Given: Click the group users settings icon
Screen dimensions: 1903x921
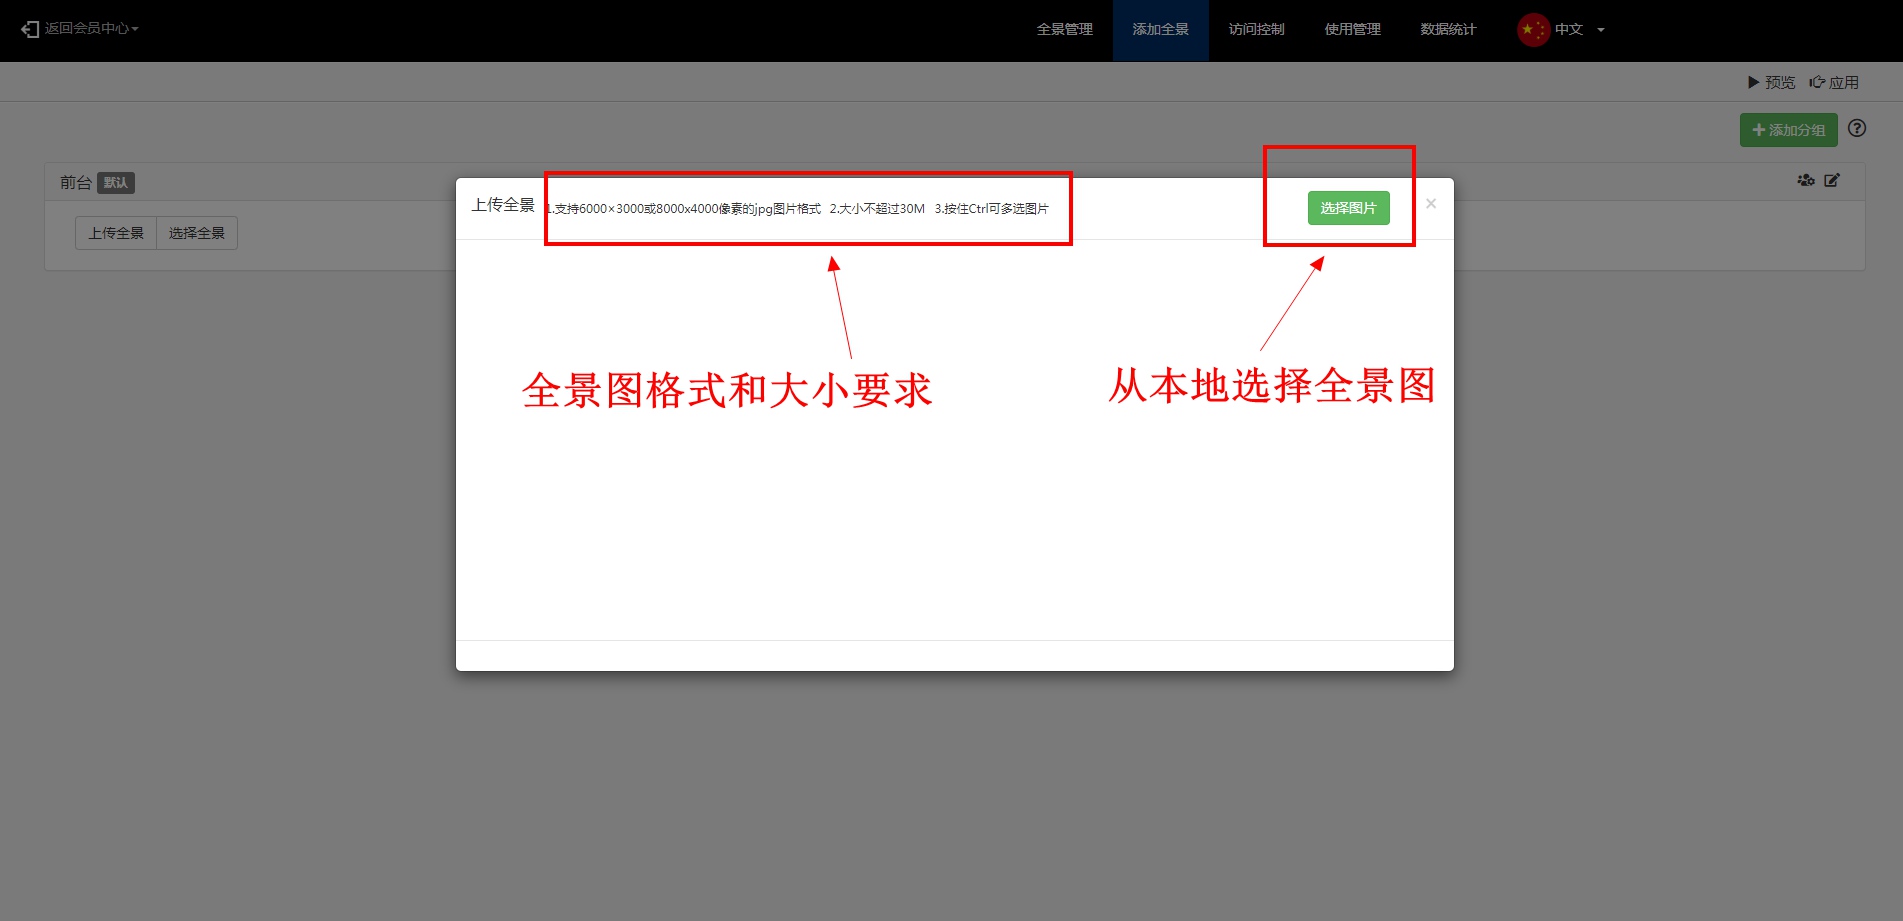Looking at the screenshot, I should click(1805, 181).
